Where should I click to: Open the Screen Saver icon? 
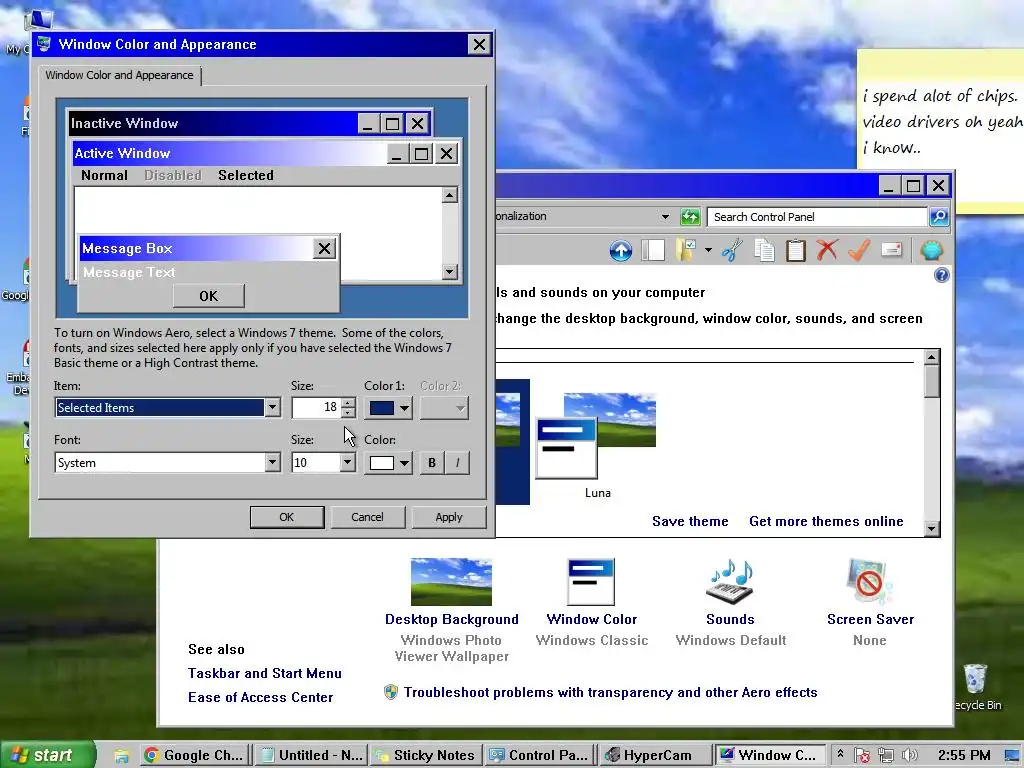pos(870,581)
